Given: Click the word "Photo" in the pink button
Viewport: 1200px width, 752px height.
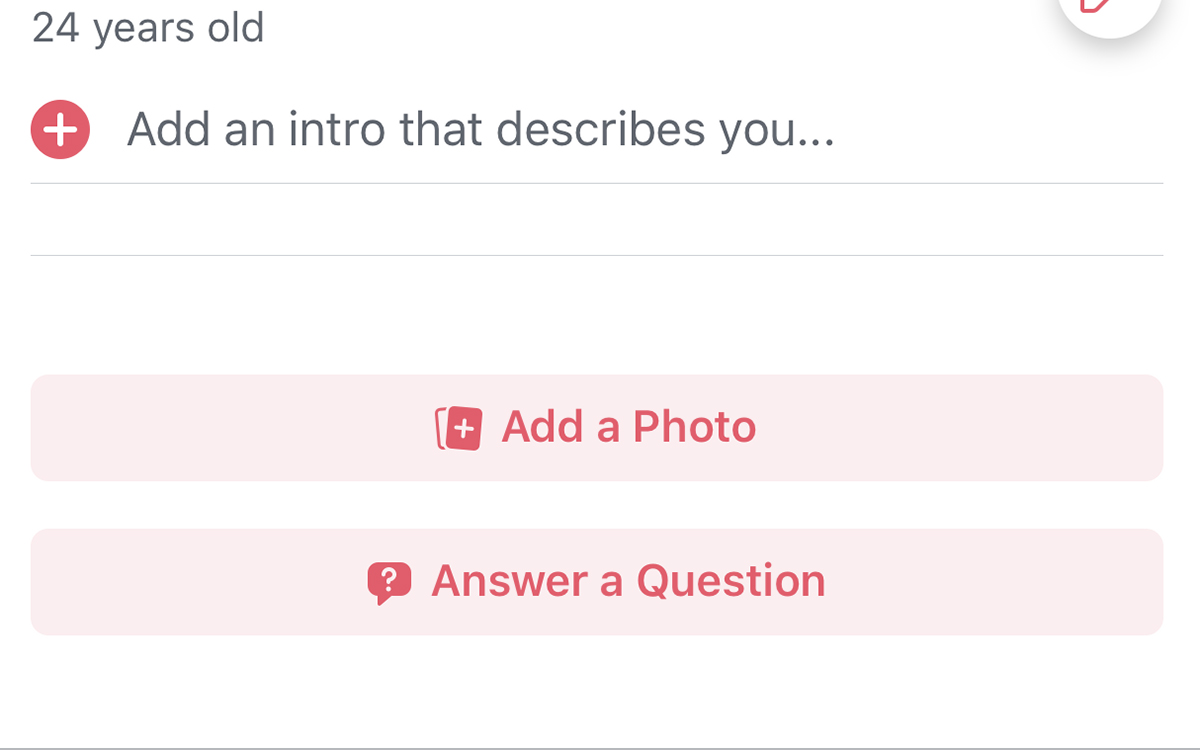Looking at the screenshot, I should click(694, 428).
